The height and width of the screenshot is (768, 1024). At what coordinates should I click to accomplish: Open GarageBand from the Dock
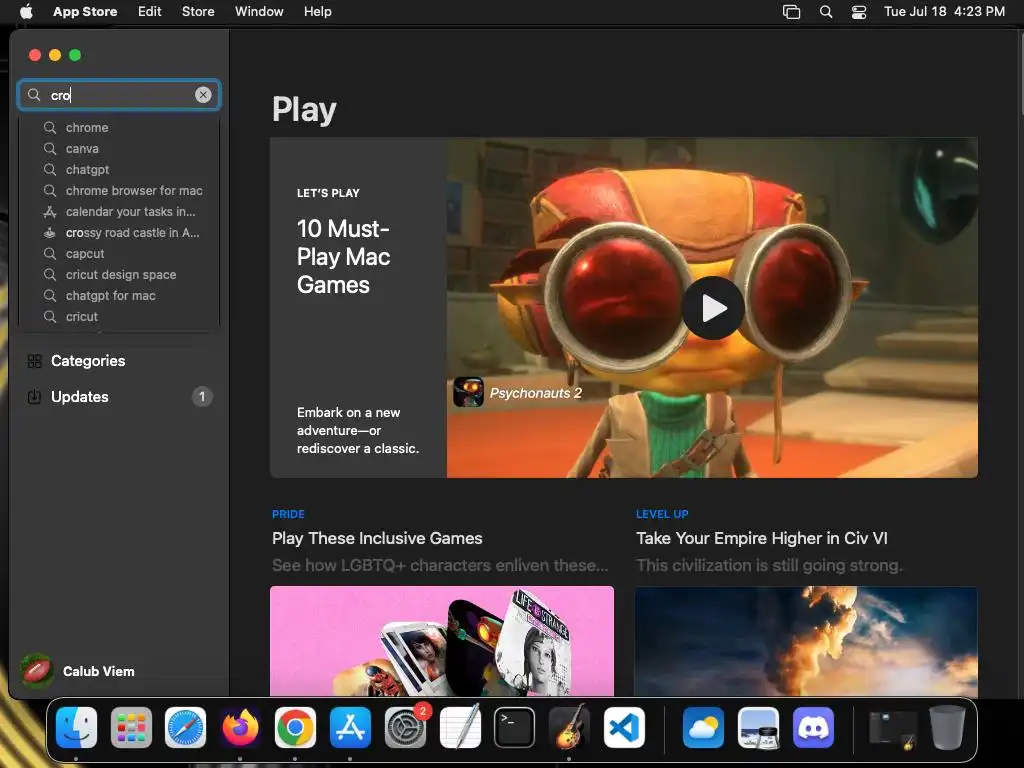[569, 727]
